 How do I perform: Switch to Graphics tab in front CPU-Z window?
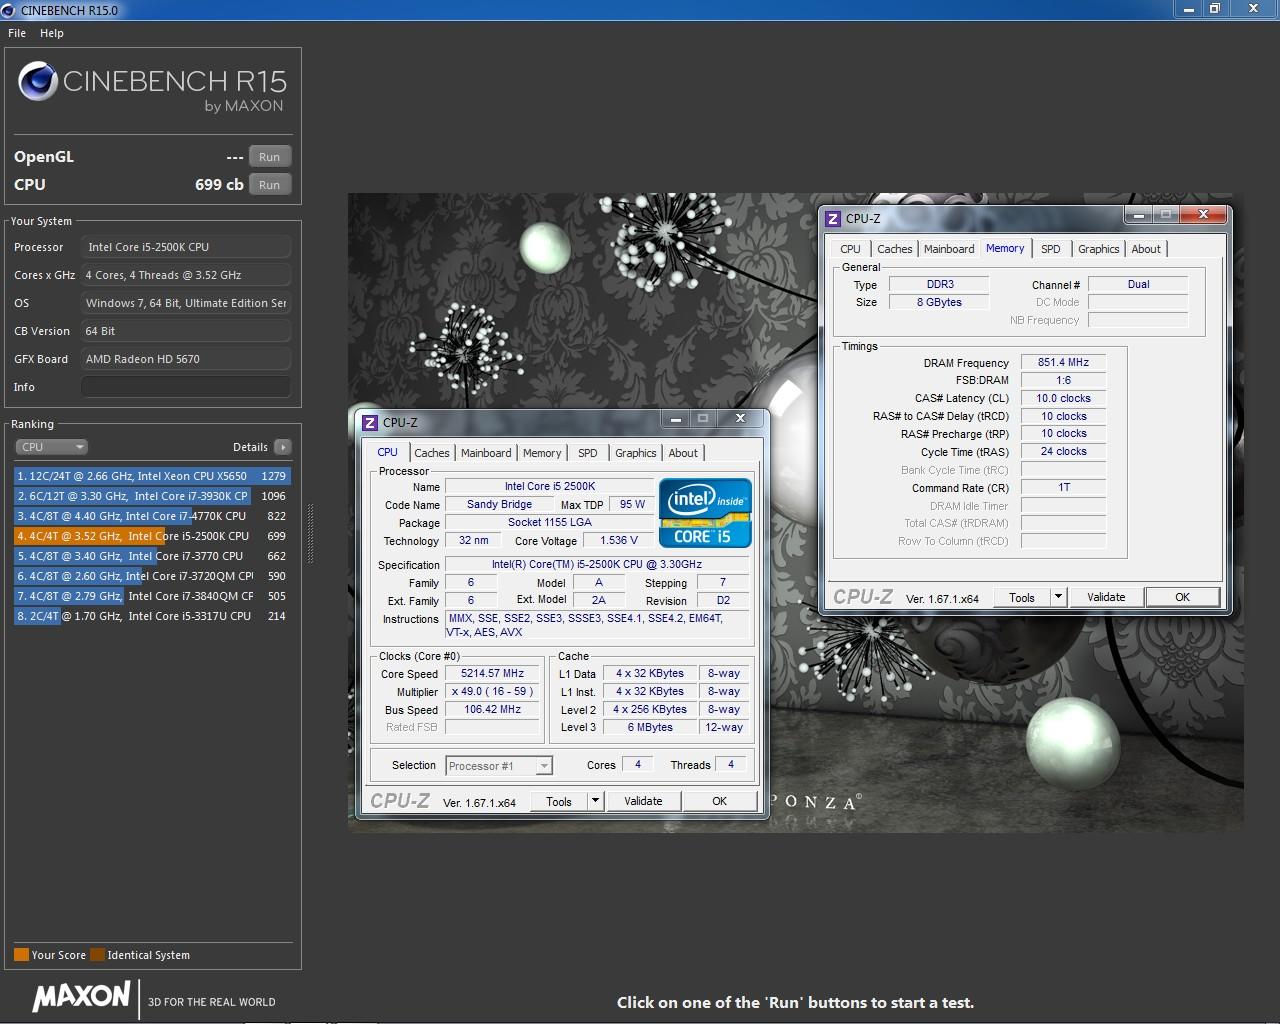[636, 453]
